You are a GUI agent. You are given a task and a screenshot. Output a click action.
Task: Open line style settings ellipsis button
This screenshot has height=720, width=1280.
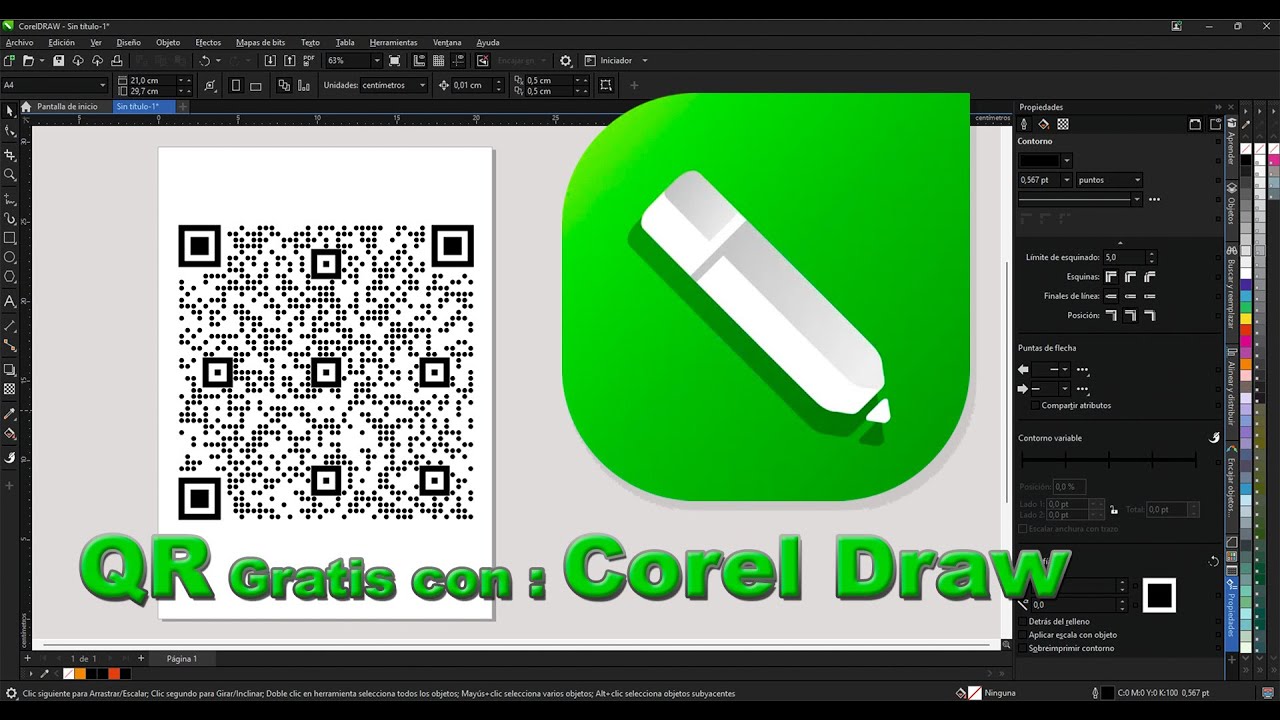pyautogui.click(x=1154, y=199)
